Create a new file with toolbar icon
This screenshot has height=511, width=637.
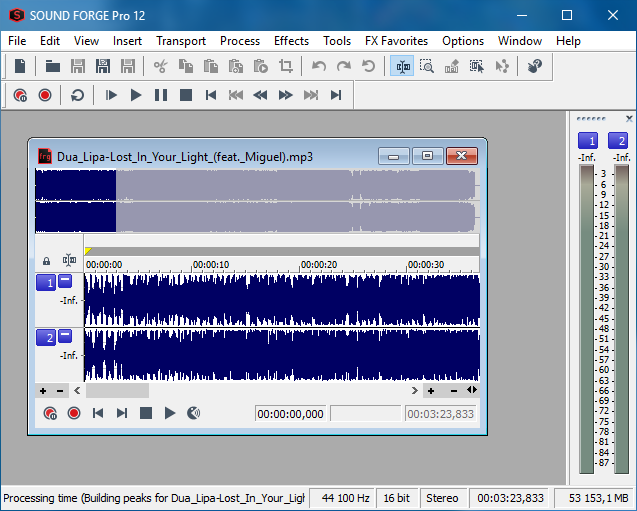pyautogui.click(x=20, y=66)
